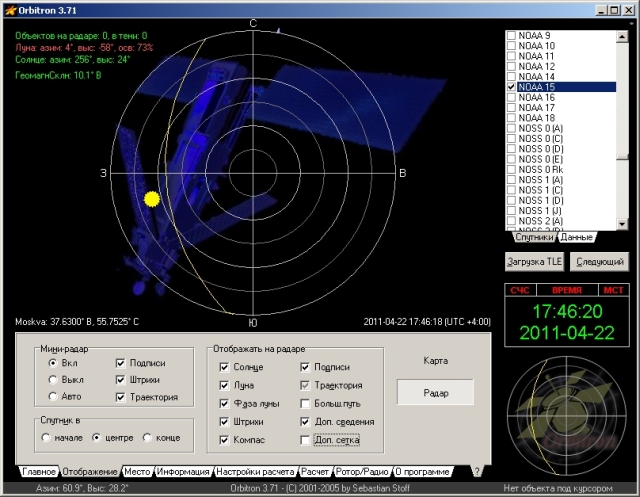Click the satellite list scrollbar thumb
This screenshot has height=497, width=640.
pyautogui.click(x=622, y=157)
